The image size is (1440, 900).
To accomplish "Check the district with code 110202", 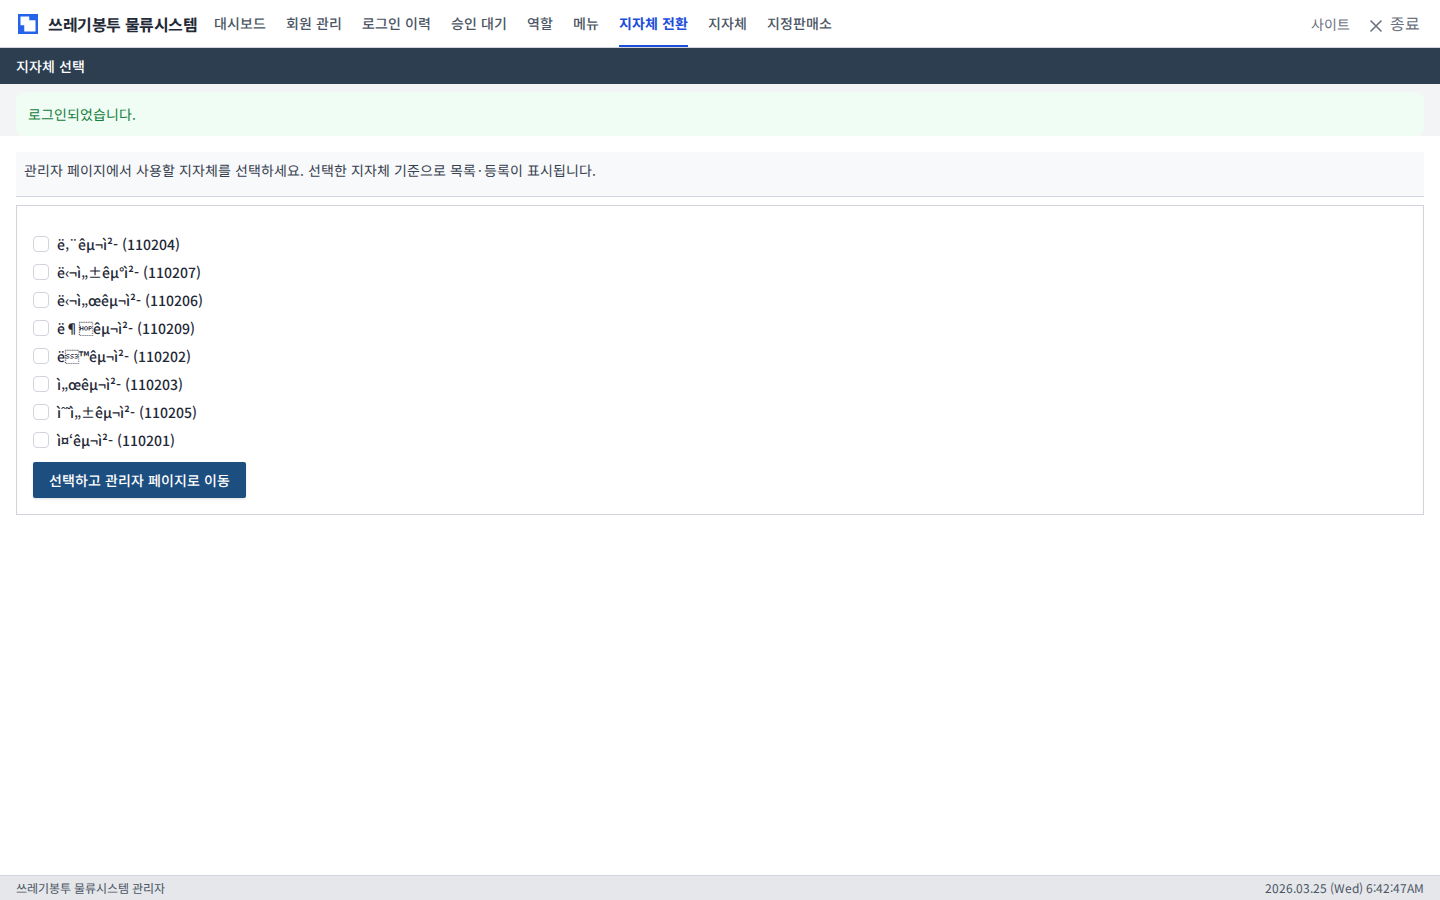I will 41,356.
